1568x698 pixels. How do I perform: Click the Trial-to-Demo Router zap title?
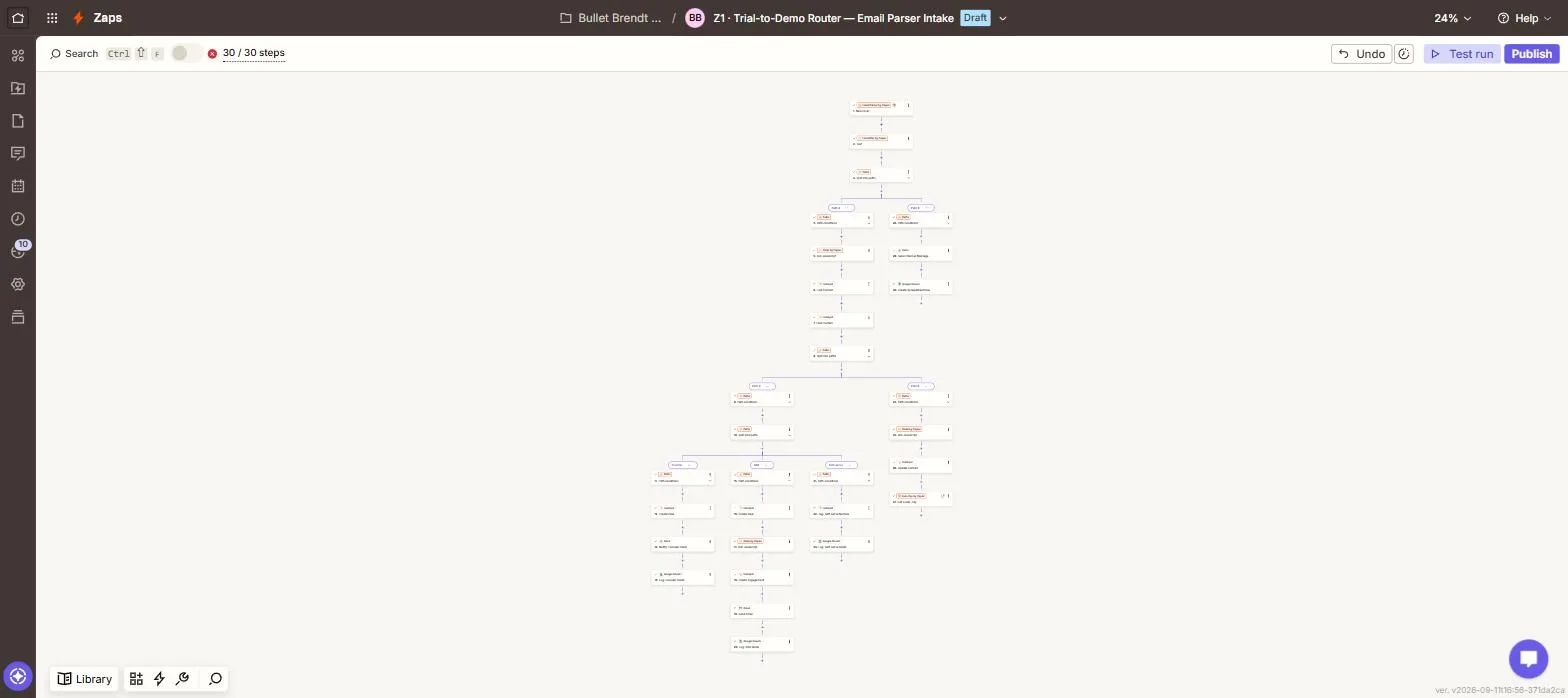(x=833, y=18)
